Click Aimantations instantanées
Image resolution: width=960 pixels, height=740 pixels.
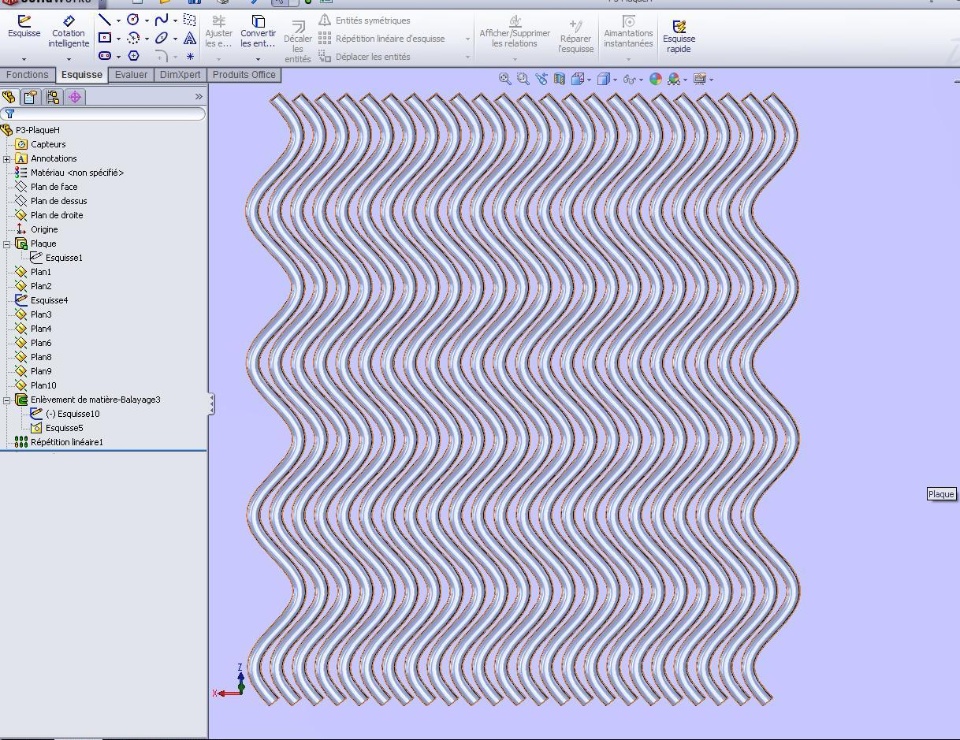click(628, 32)
